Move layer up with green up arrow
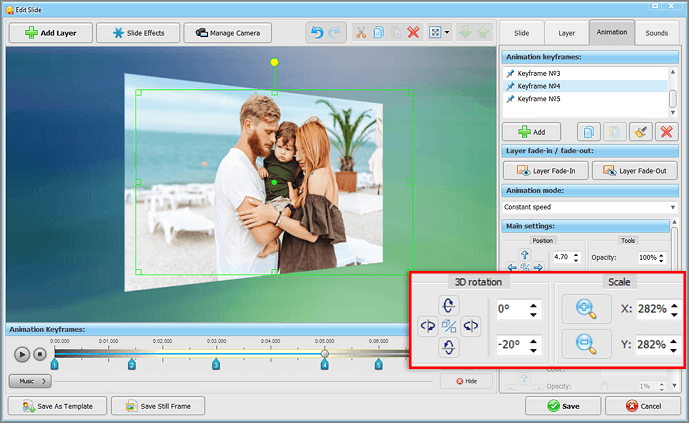This screenshot has width=689, height=423. pos(483,33)
